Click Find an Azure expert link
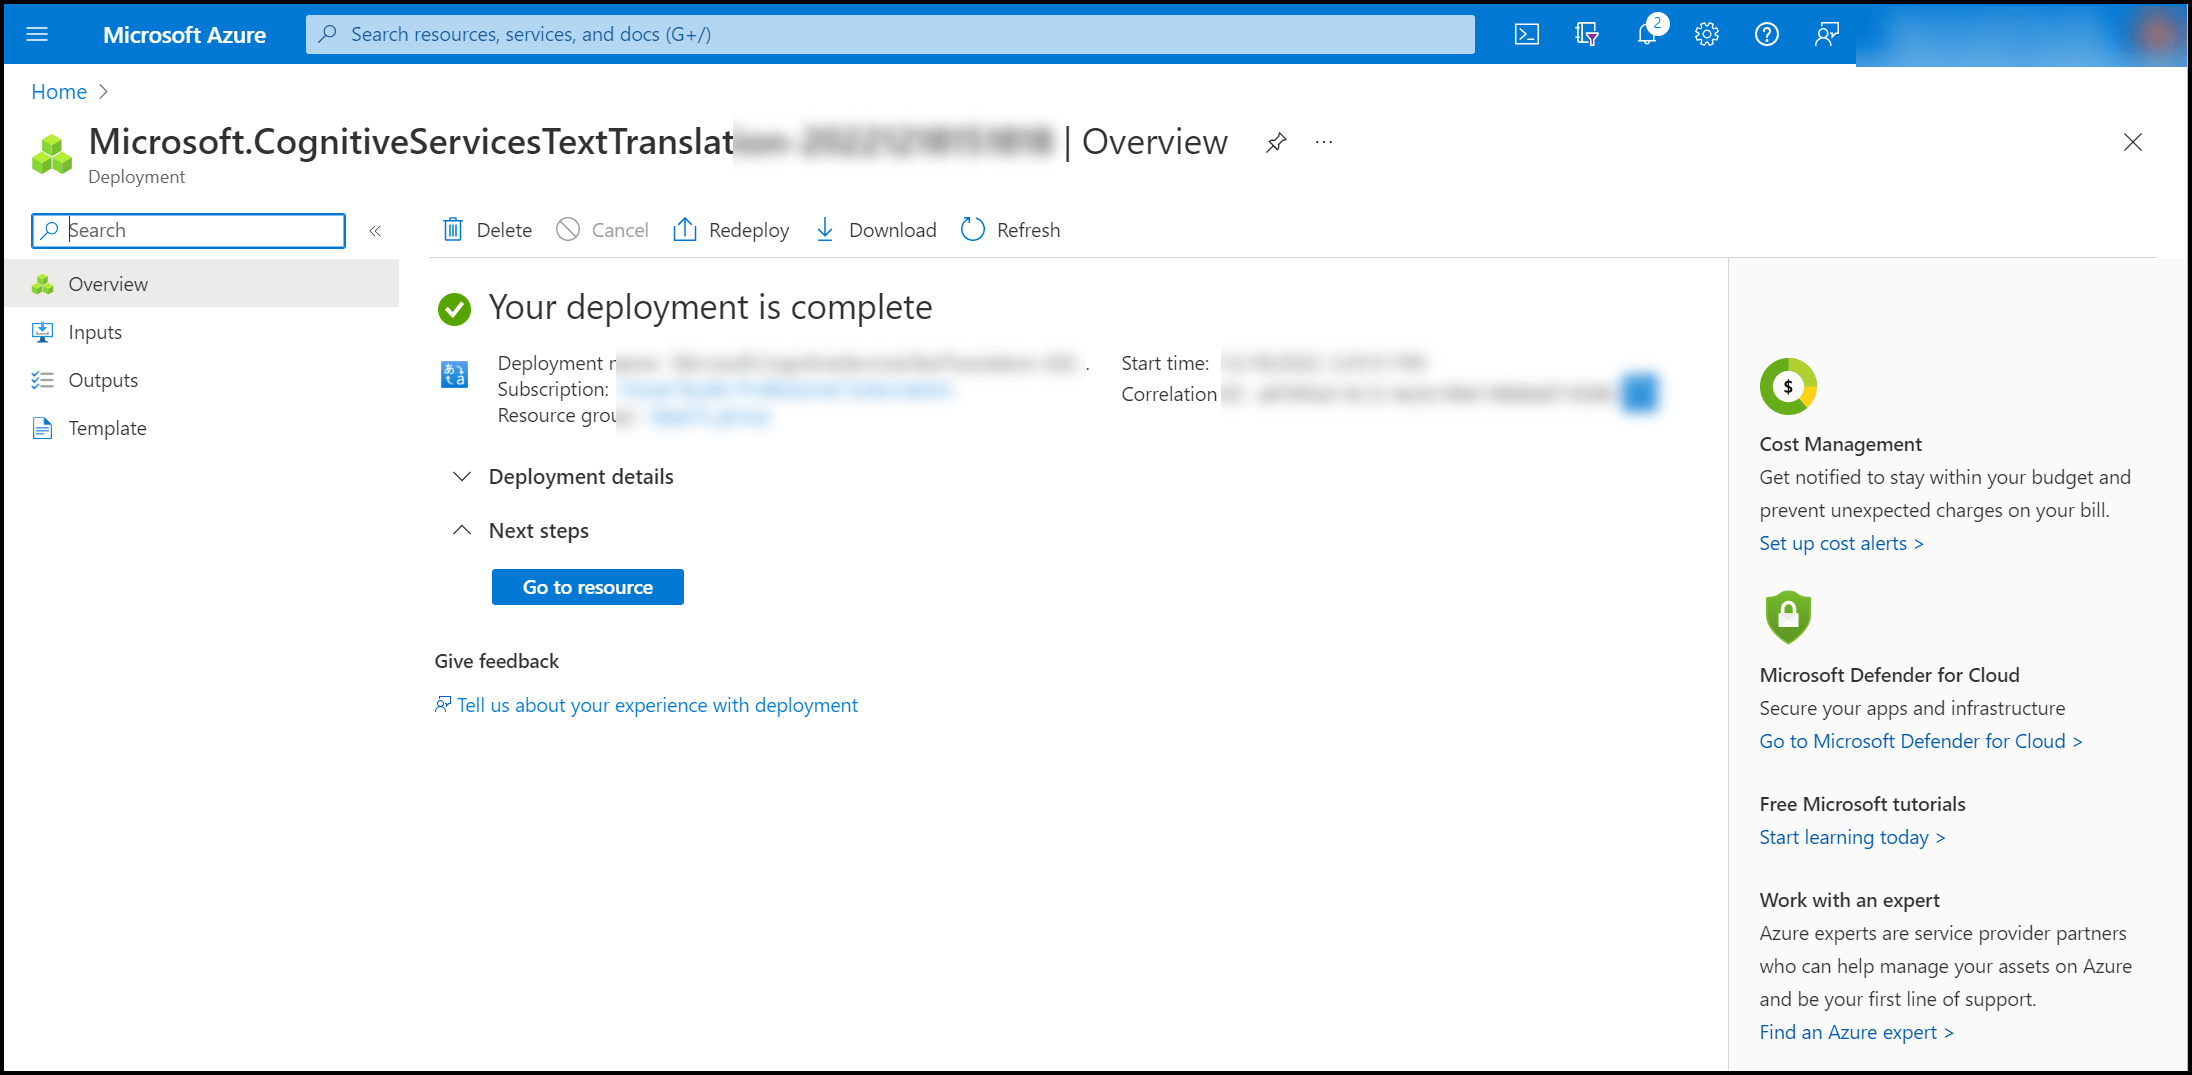2192x1075 pixels. [x=1856, y=1032]
